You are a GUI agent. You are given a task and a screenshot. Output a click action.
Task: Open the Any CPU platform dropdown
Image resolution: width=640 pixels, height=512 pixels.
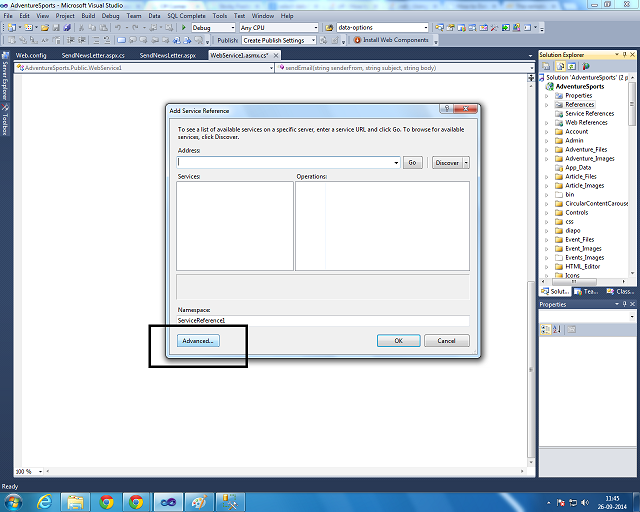[x=316, y=28]
